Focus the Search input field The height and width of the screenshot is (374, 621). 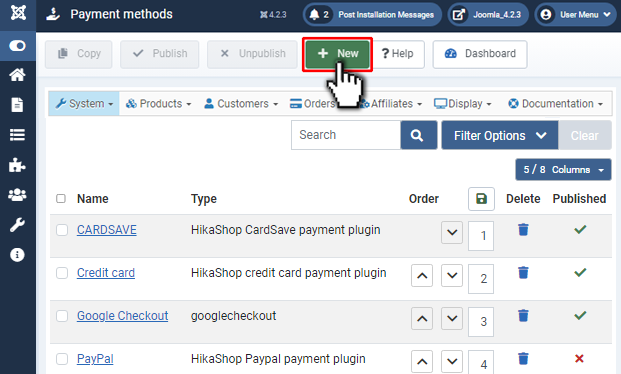coord(346,135)
